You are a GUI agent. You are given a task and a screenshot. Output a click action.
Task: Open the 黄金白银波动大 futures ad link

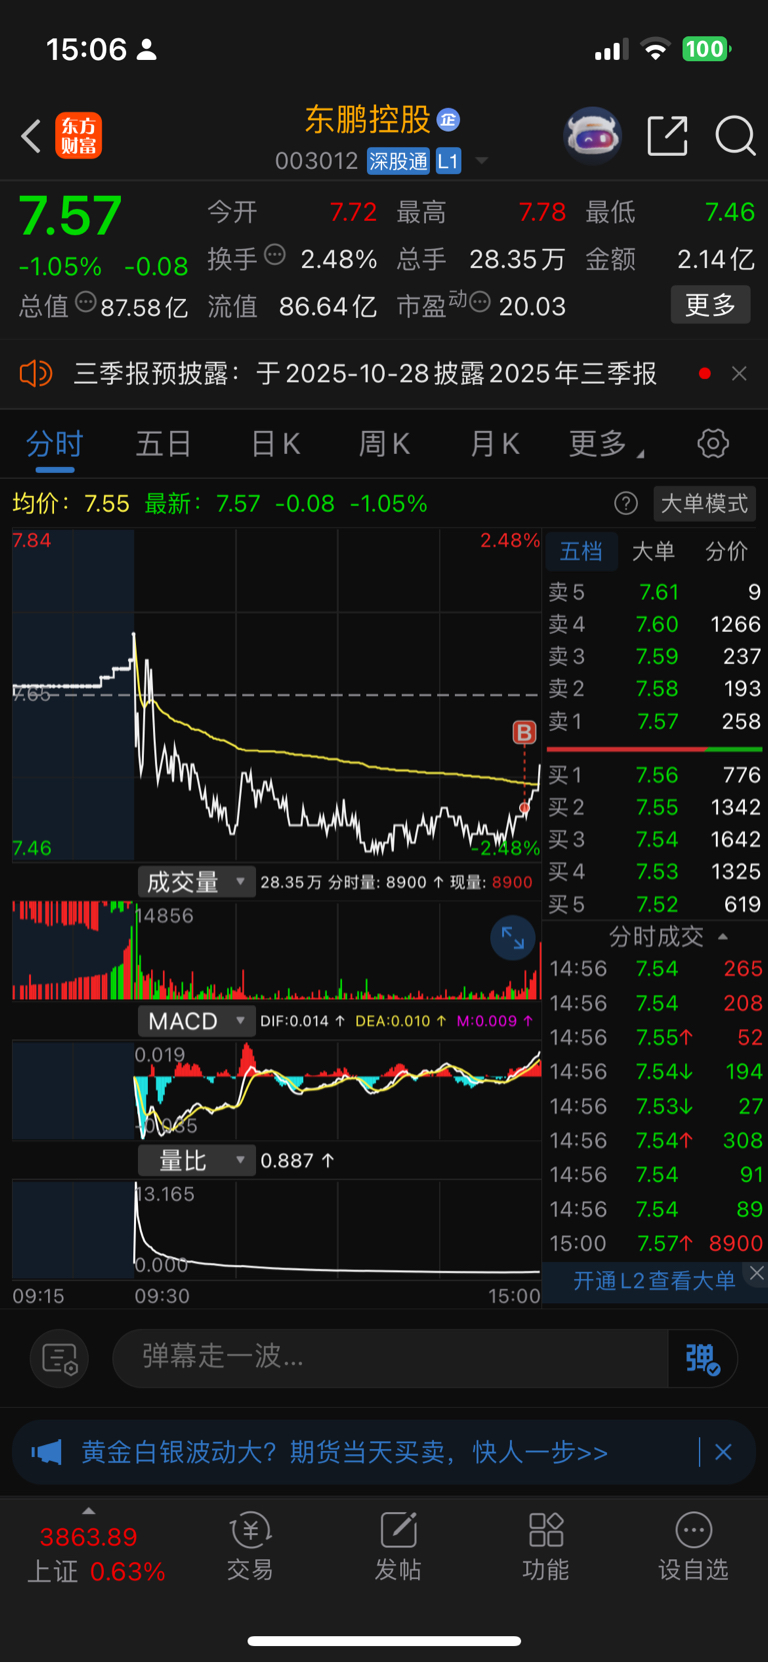click(344, 1452)
